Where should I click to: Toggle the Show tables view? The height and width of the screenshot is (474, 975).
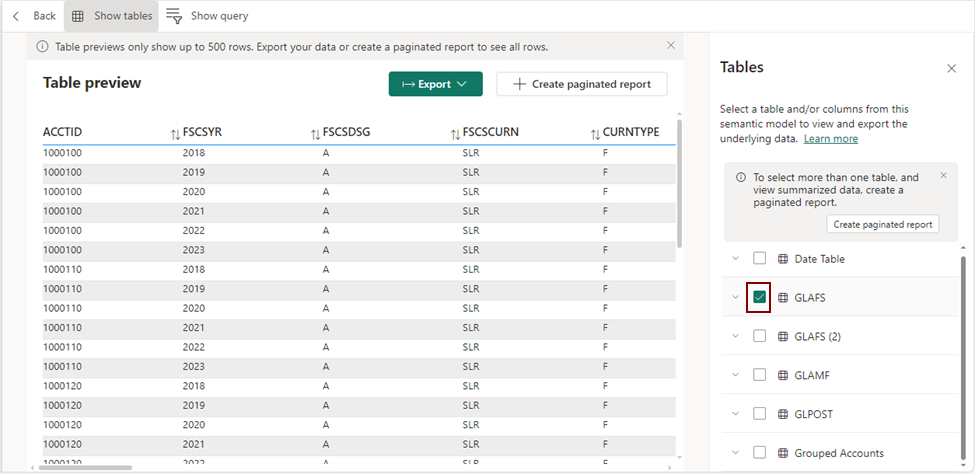point(111,16)
